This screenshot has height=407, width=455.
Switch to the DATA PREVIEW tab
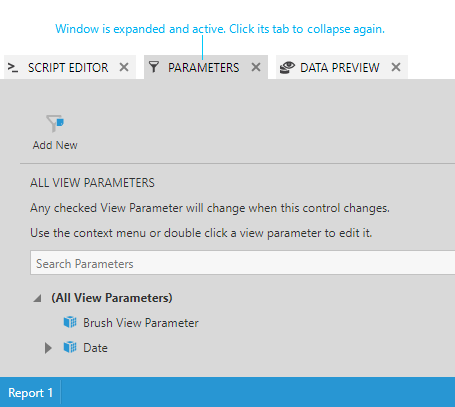click(x=340, y=68)
